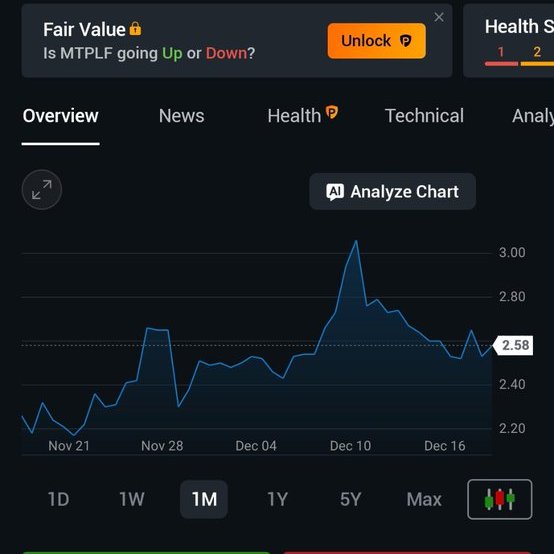
Task: Tap the green Up word in banner
Action: pyautogui.click(x=172, y=53)
